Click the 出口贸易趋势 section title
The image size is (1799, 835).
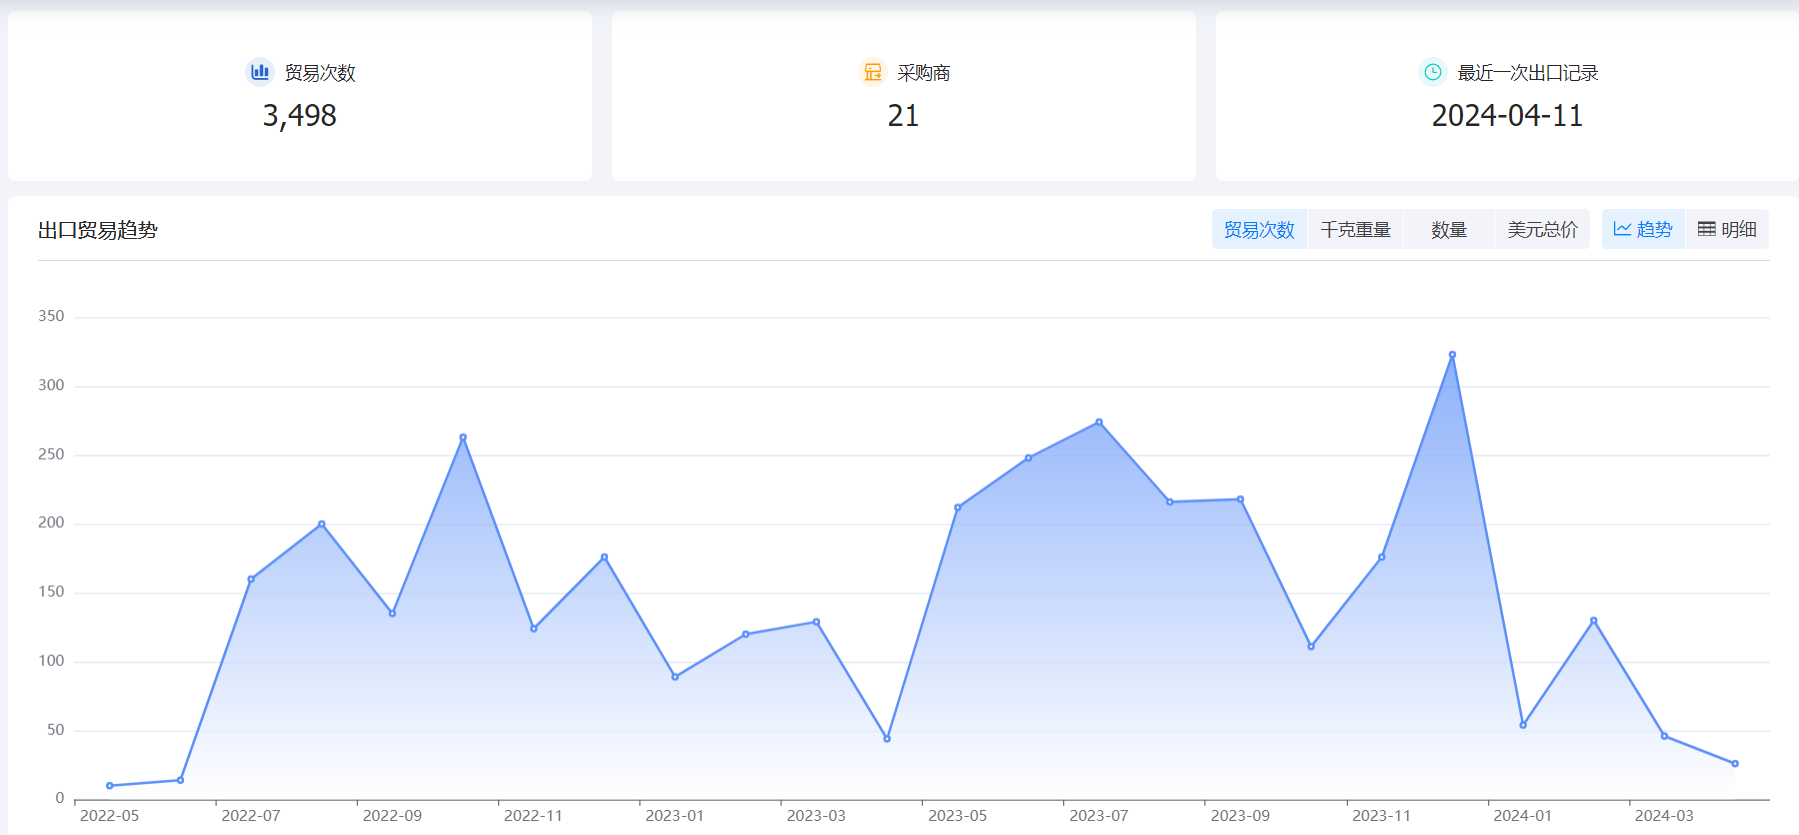tap(98, 230)
